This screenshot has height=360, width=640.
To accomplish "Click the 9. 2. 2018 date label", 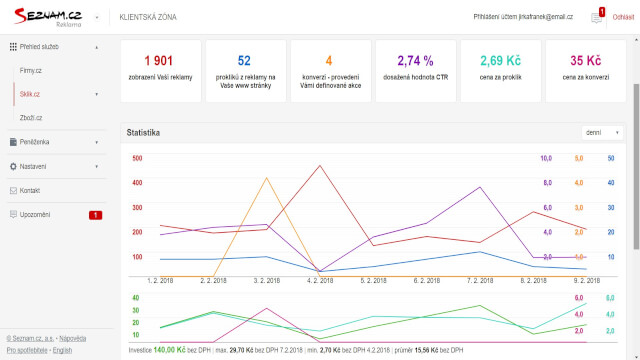I will (x=587, y=281).
